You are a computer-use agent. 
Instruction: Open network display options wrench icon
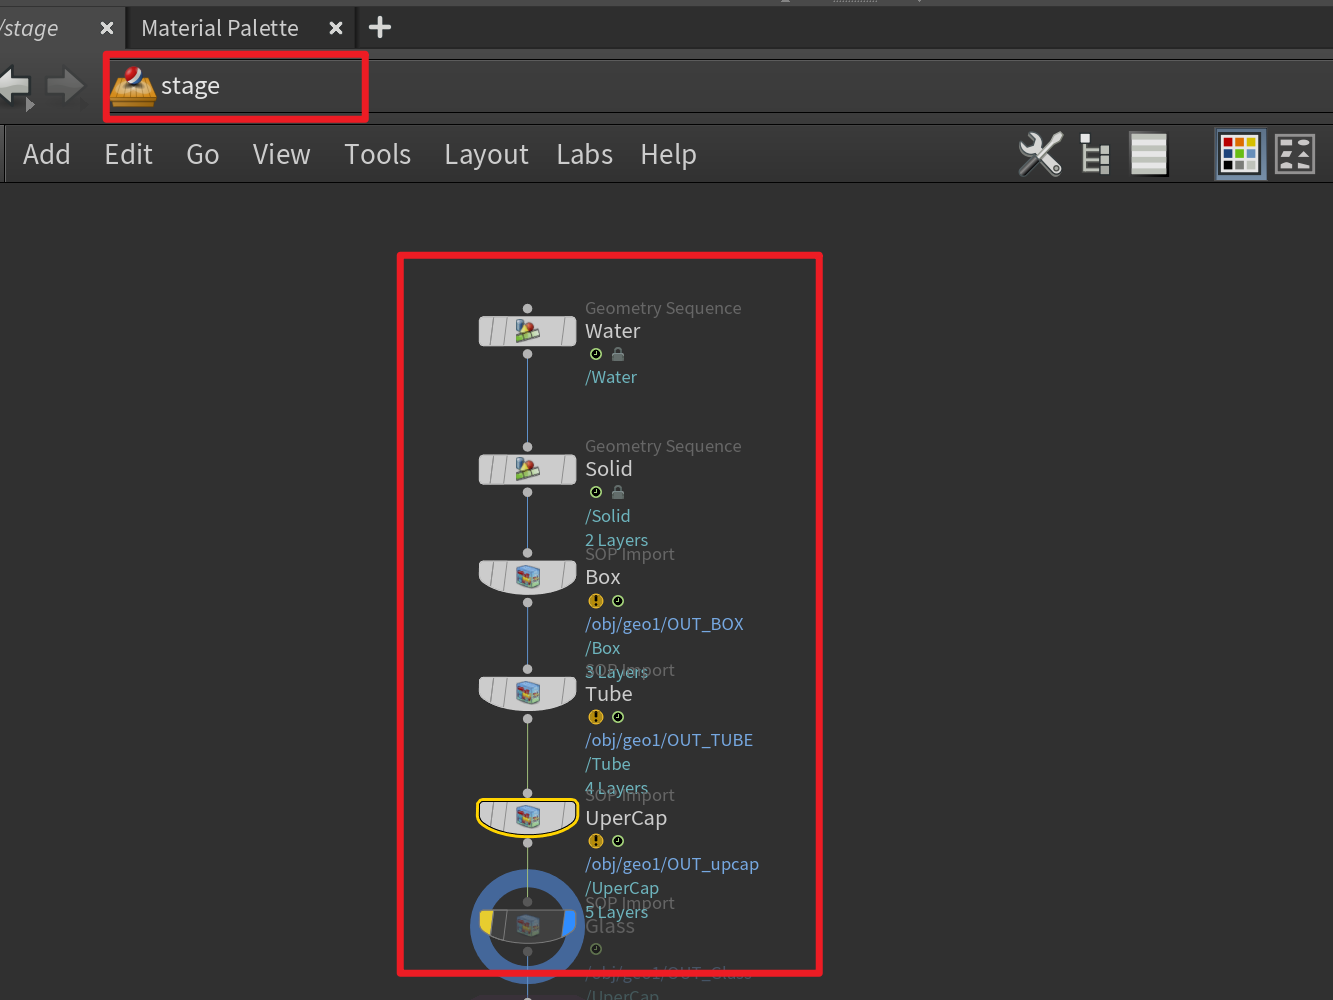pyautogui.click(x=1041, y=154)
